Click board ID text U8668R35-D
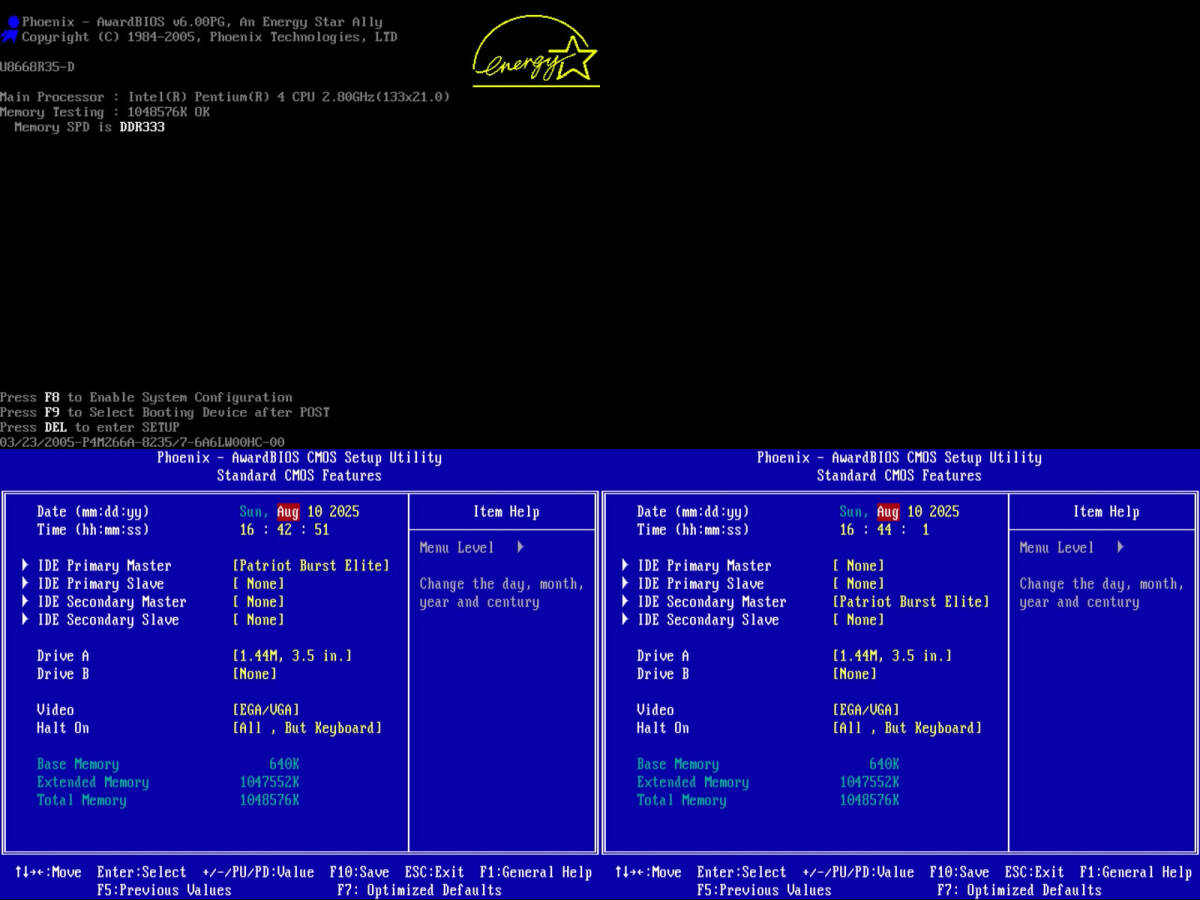The width and height of the screenshot is (1200, 900). click(x=37, y=67)
